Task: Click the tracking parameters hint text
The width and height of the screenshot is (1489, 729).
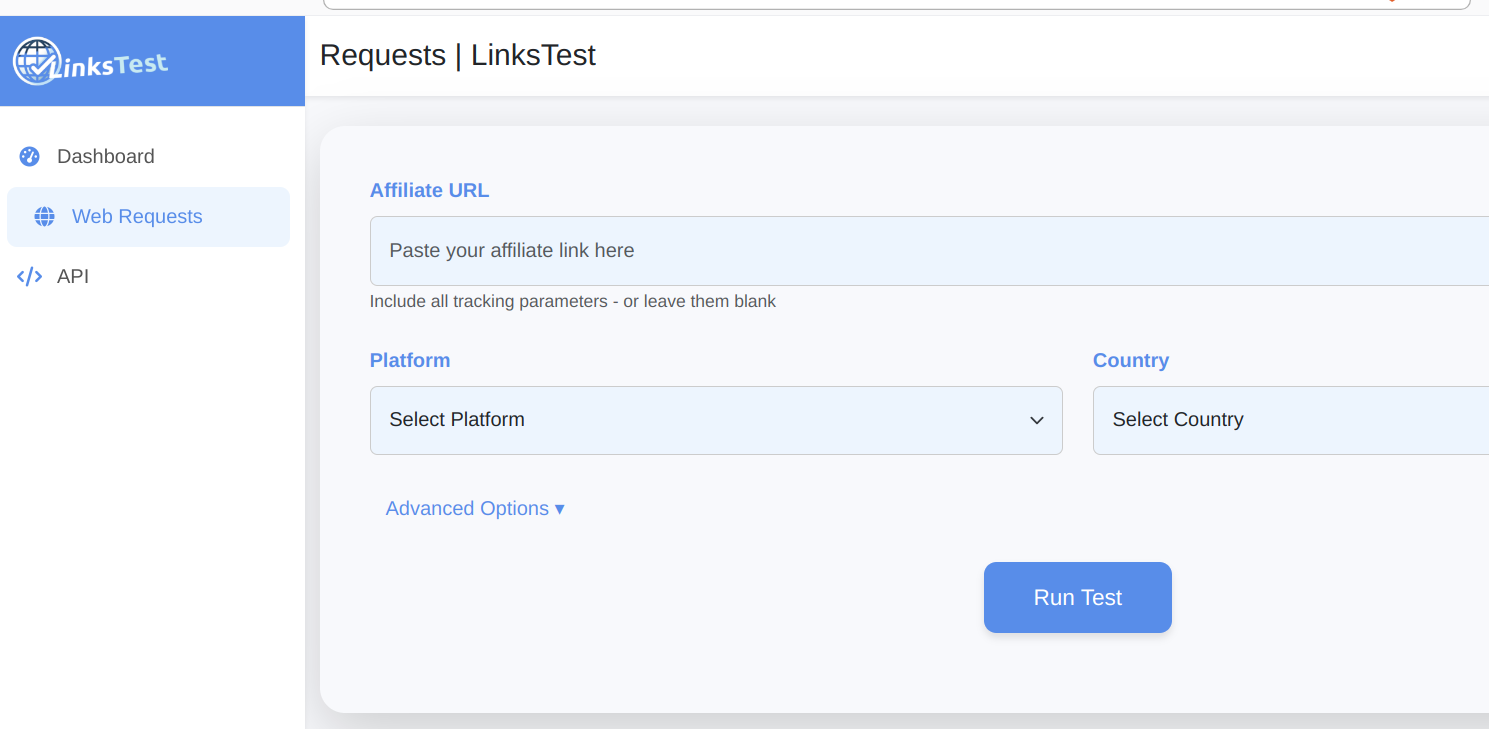Action: pyautogui.click(x=573, y=301)
